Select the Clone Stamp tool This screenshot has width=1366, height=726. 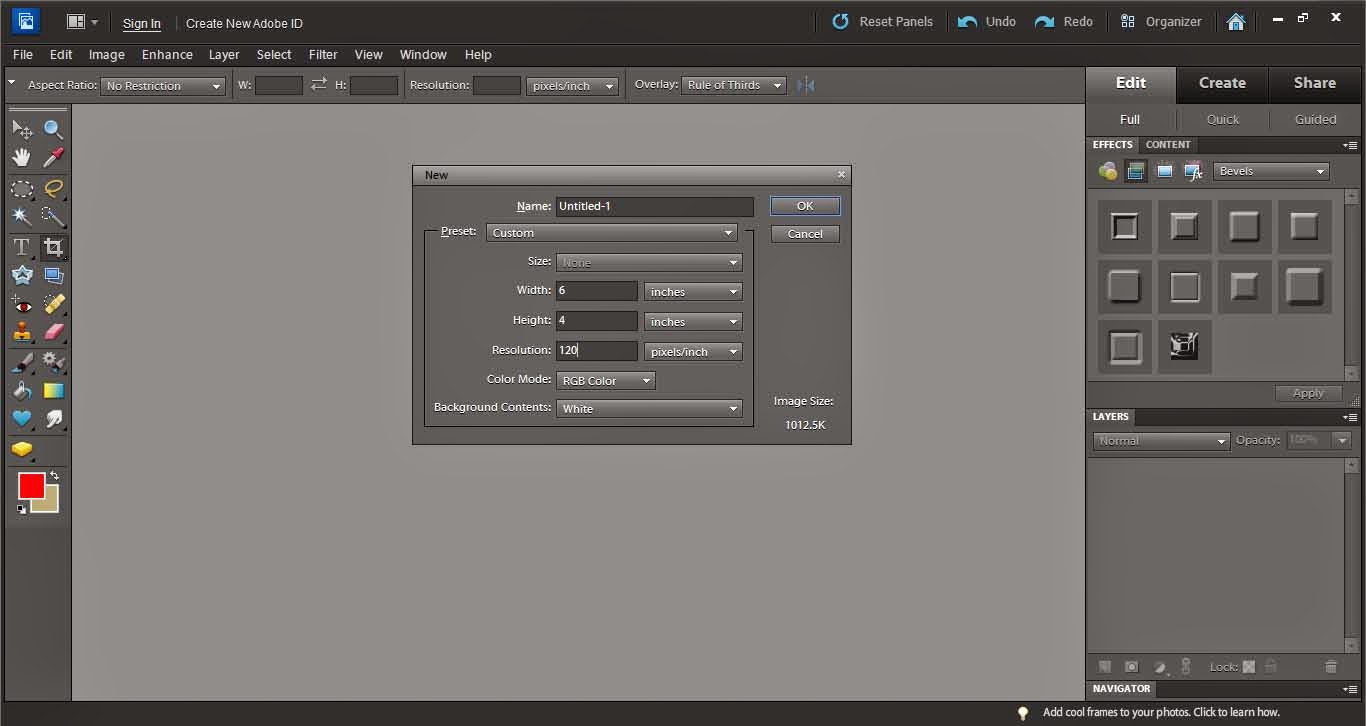click(22, 332)
